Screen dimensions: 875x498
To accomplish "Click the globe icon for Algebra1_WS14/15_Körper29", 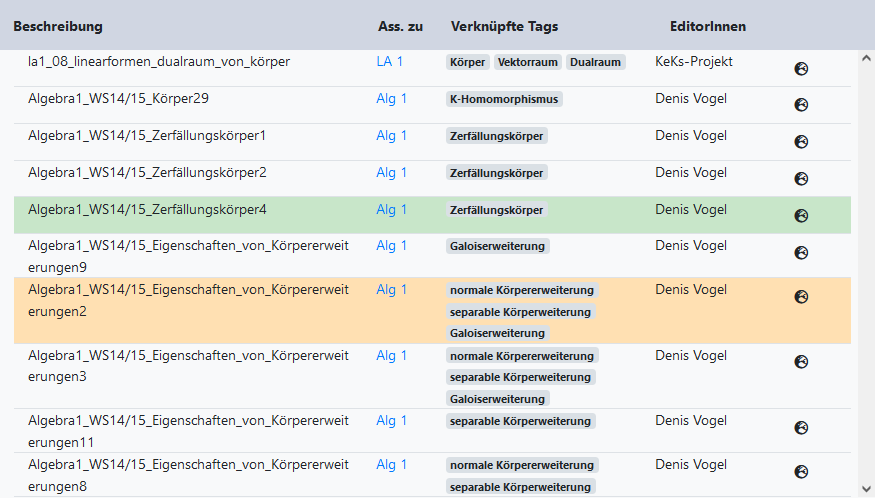I will tap(801, 105).
